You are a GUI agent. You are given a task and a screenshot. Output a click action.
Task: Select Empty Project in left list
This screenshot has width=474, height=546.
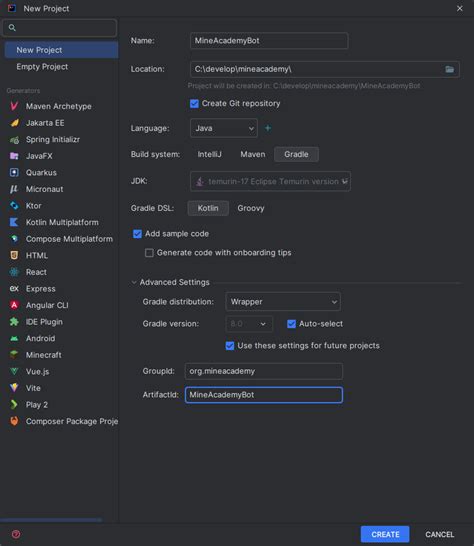(x=61, y=67)
